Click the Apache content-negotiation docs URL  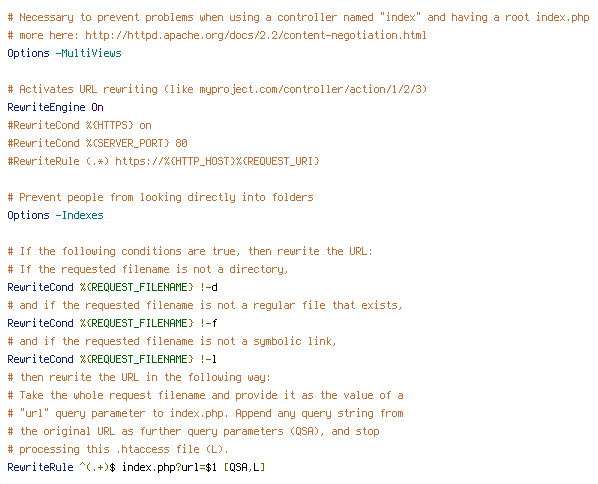coord(256,35)
